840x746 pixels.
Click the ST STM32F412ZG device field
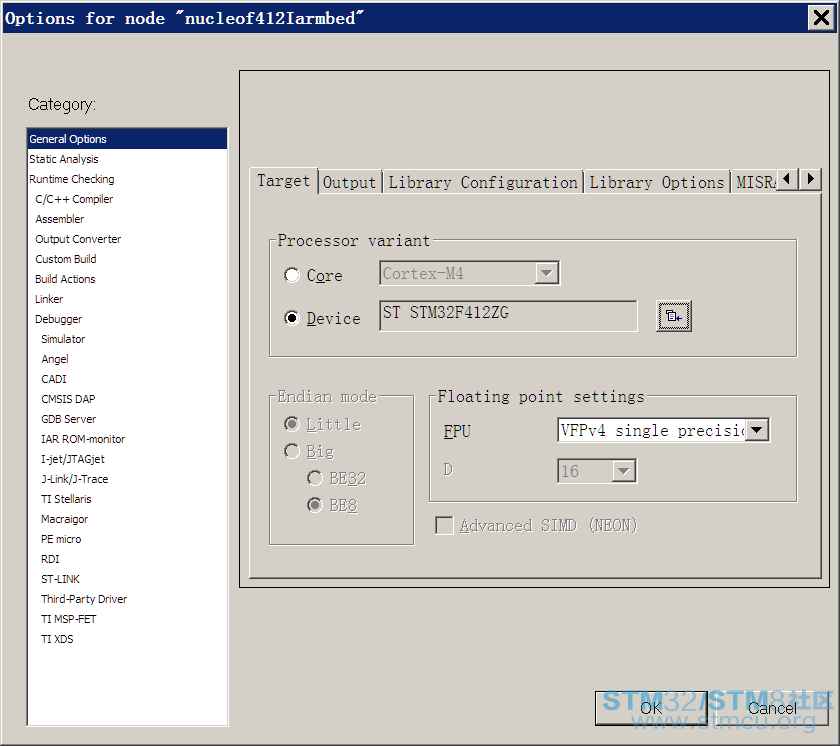[x=508, y=316]
